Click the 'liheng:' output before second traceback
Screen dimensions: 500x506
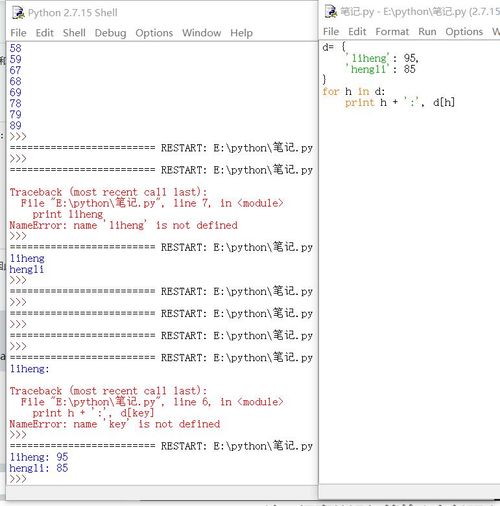click(29, 369)
